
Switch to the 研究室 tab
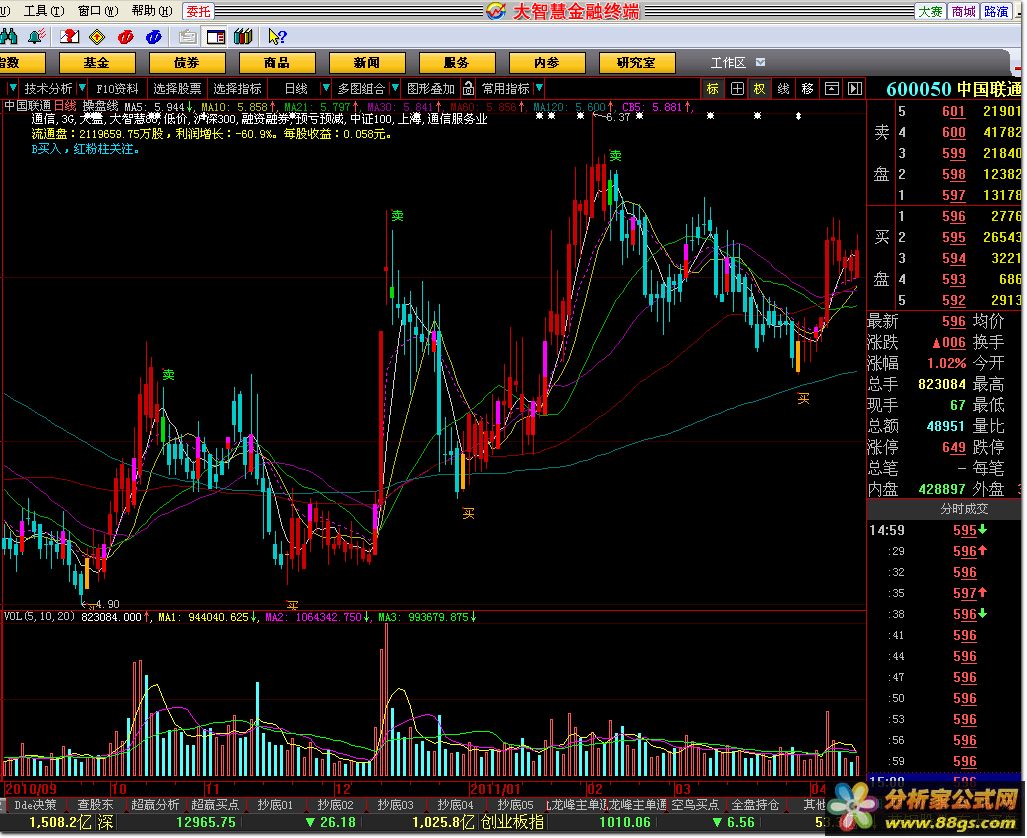click(637, 63)
